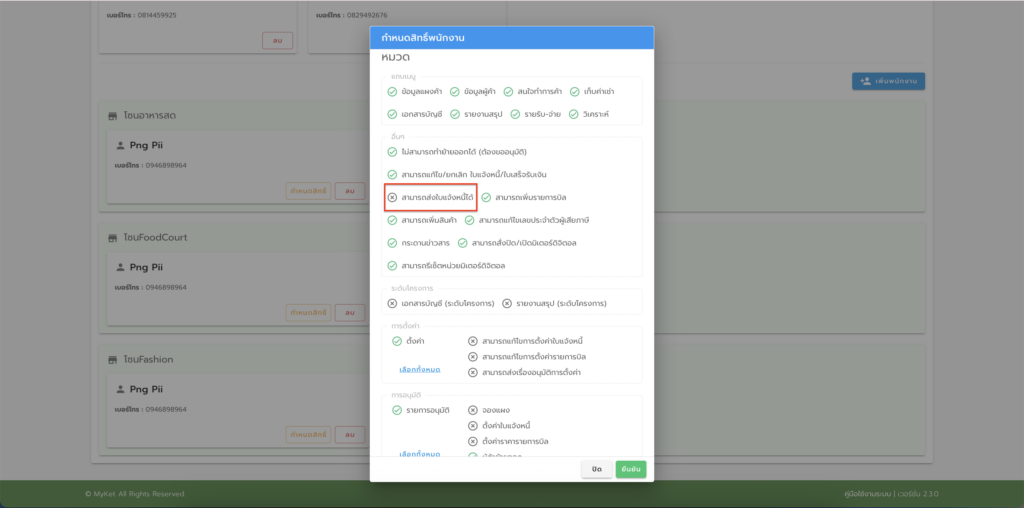This screenshot has height=508, width=1024.
Task: Click the ลบ button in the โซนFashion card
Action: click(x=349, y=434)
